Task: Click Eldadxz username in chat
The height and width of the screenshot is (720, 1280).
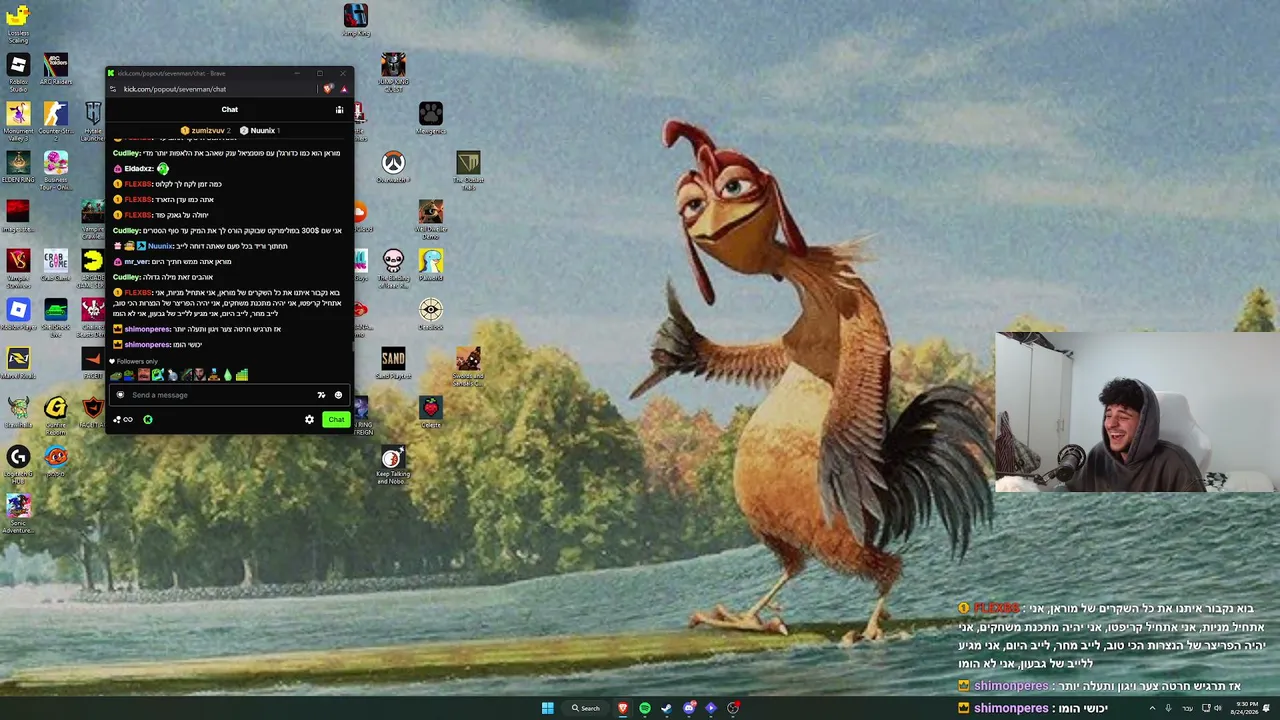Action: (x=138, y=169)
